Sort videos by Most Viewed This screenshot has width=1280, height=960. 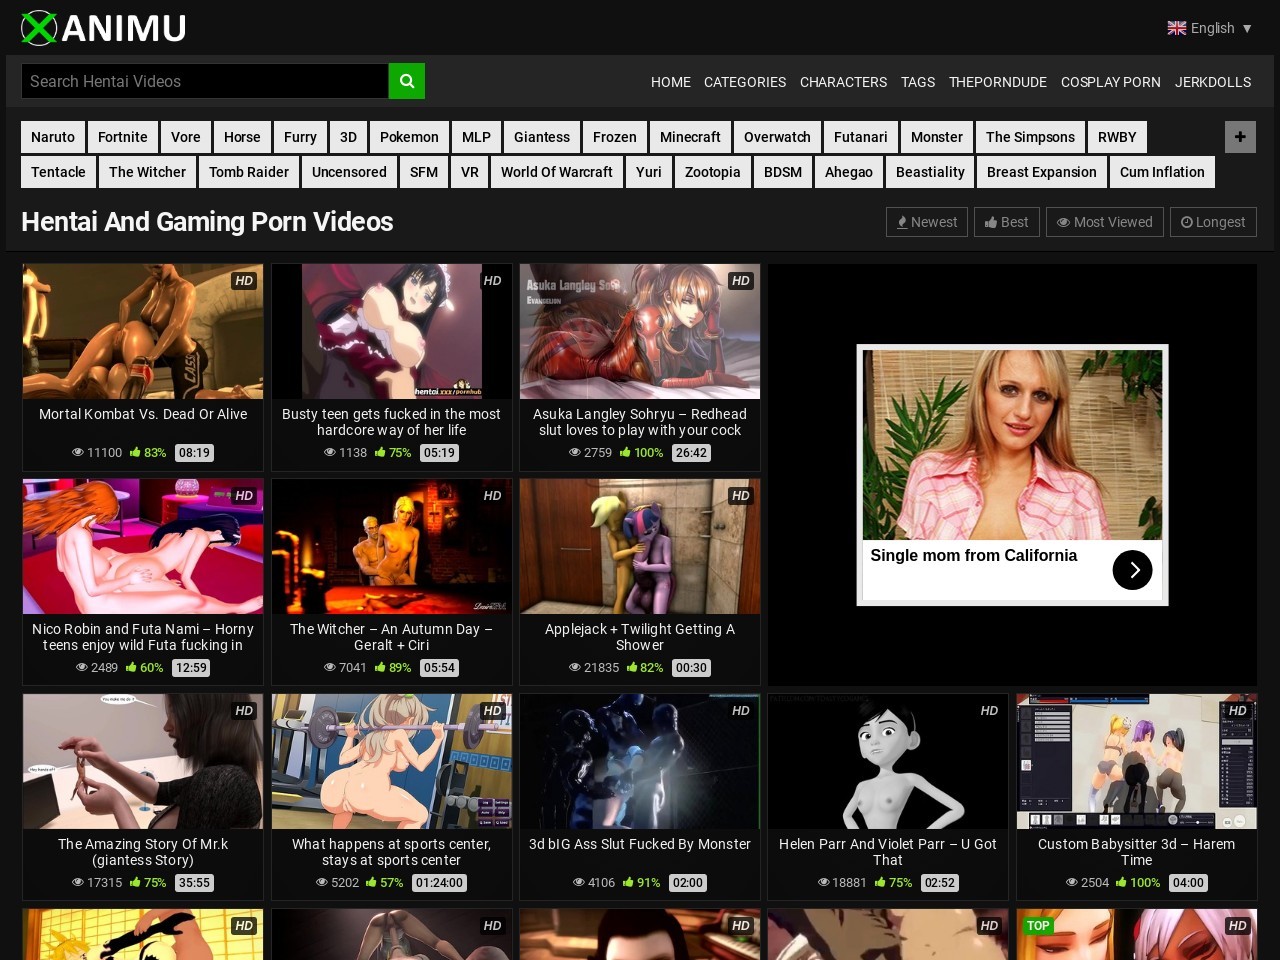coord(1105,222)
